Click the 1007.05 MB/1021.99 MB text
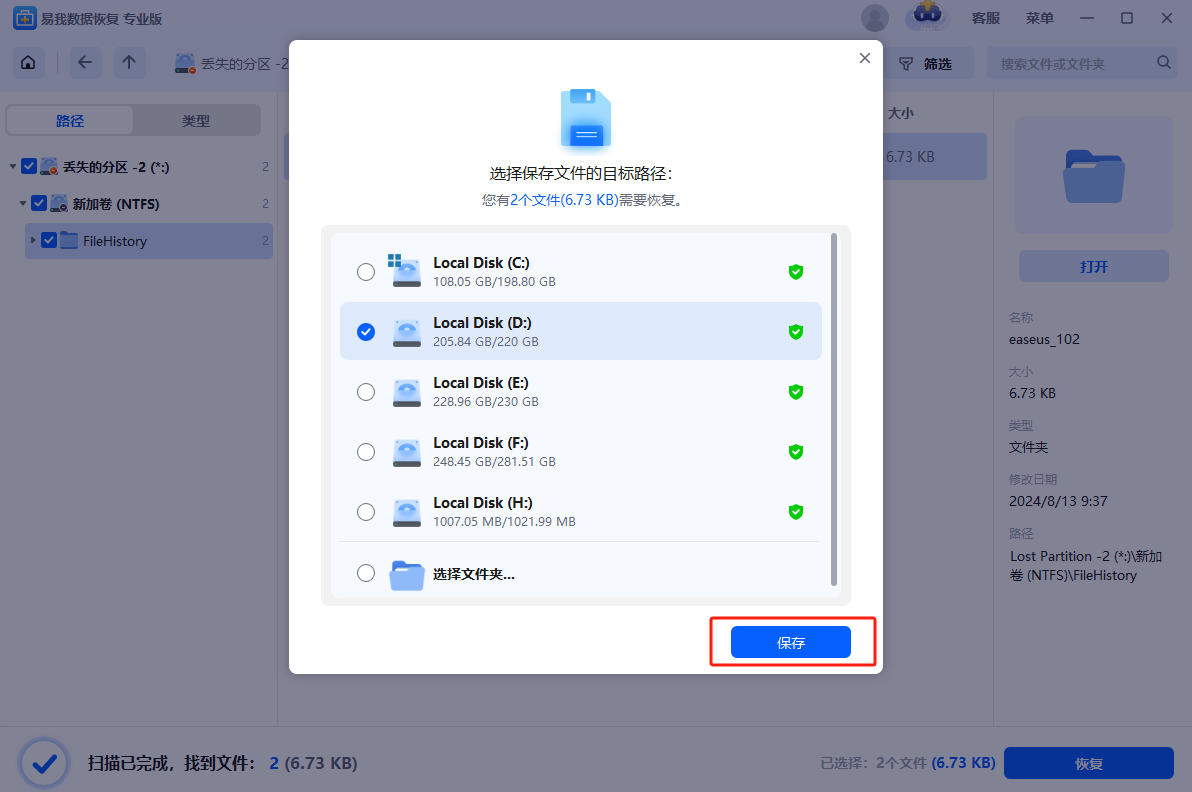Image resolution: width=1192 pixels, height=792 pixels. [504, 521]
